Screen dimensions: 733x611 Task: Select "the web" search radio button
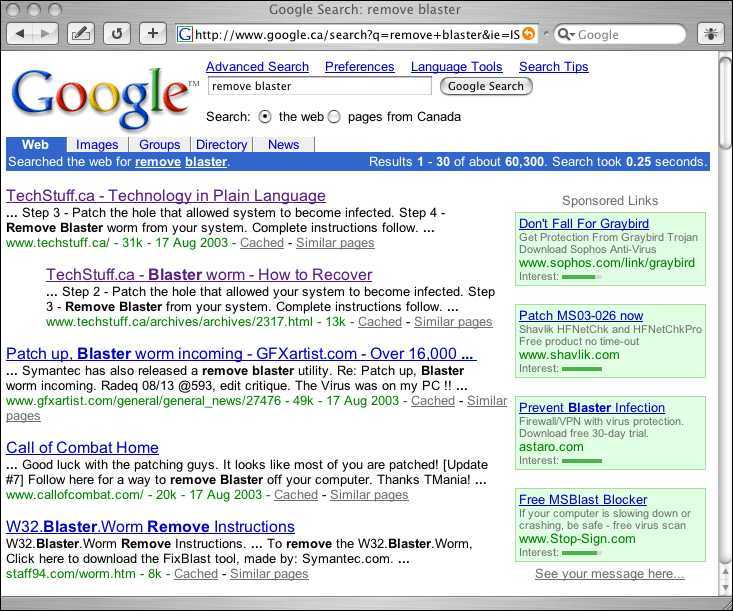[x=265, y=117]
